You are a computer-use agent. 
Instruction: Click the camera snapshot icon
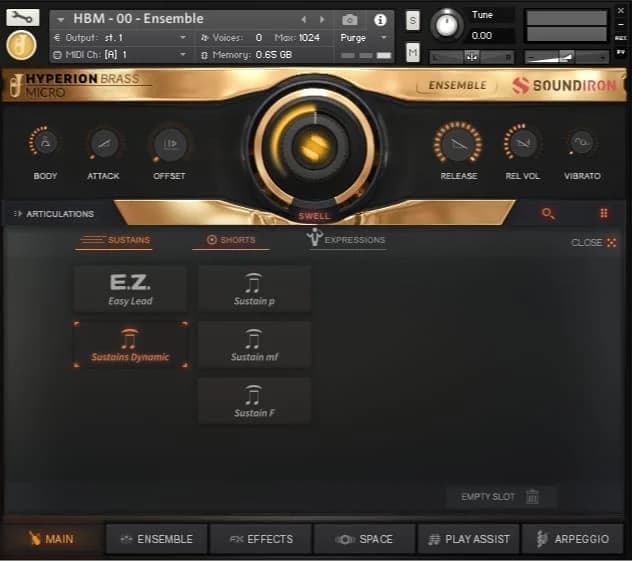[x=350, y=19]
